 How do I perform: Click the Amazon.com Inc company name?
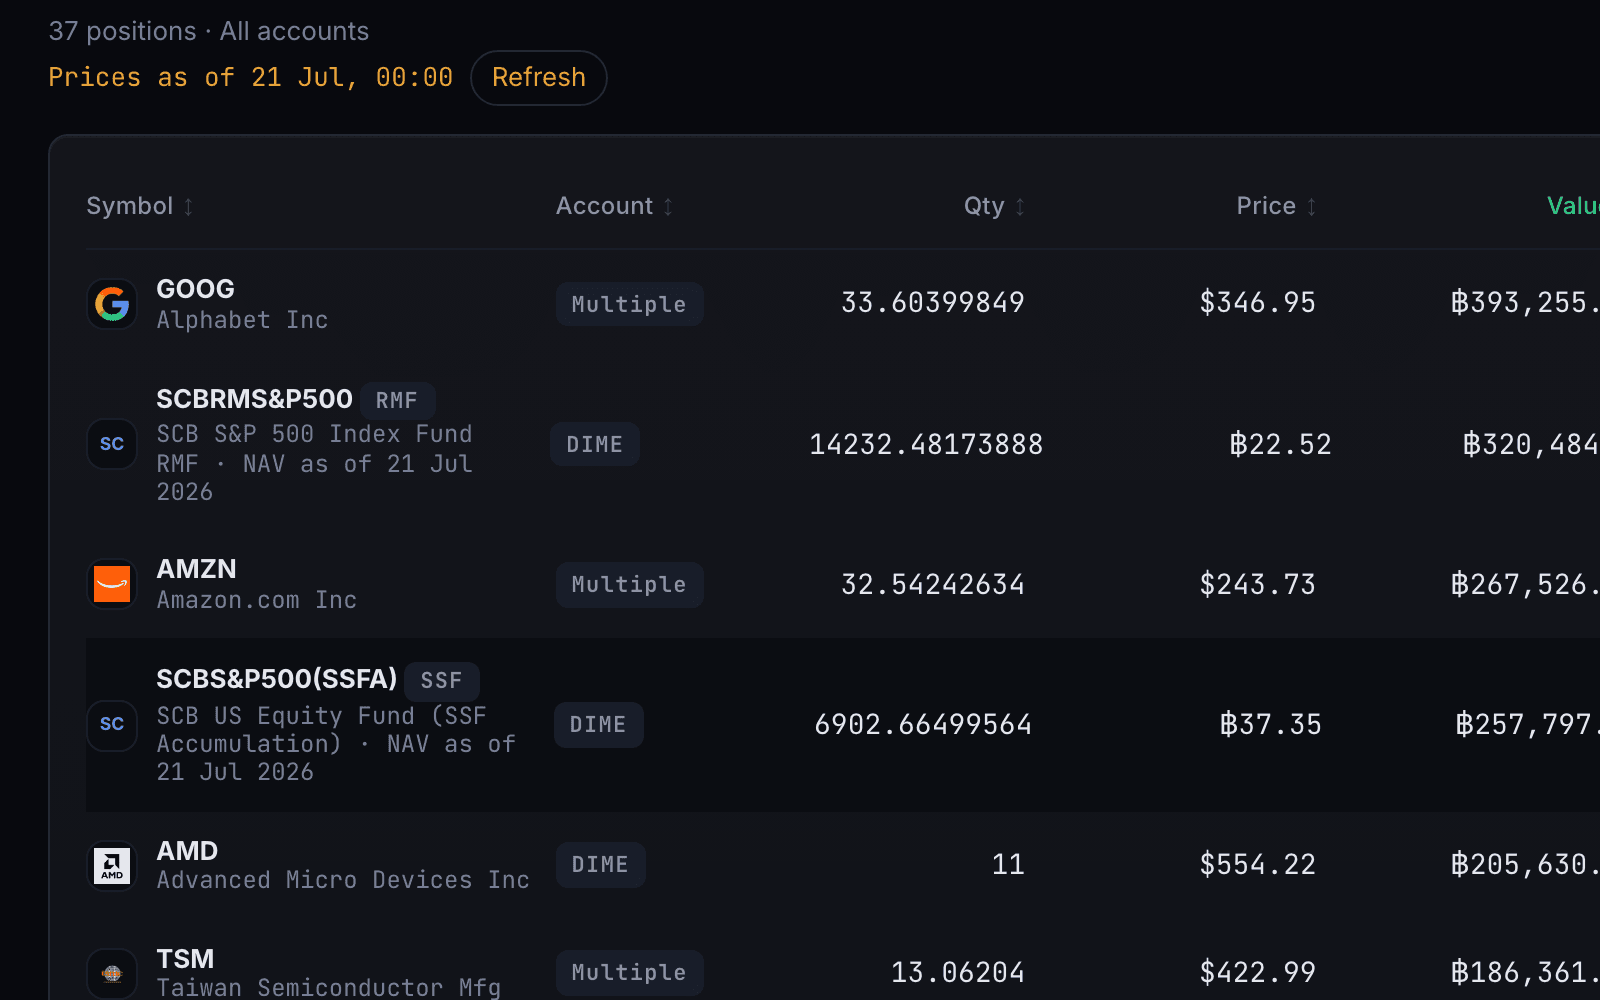coord(256,600)
